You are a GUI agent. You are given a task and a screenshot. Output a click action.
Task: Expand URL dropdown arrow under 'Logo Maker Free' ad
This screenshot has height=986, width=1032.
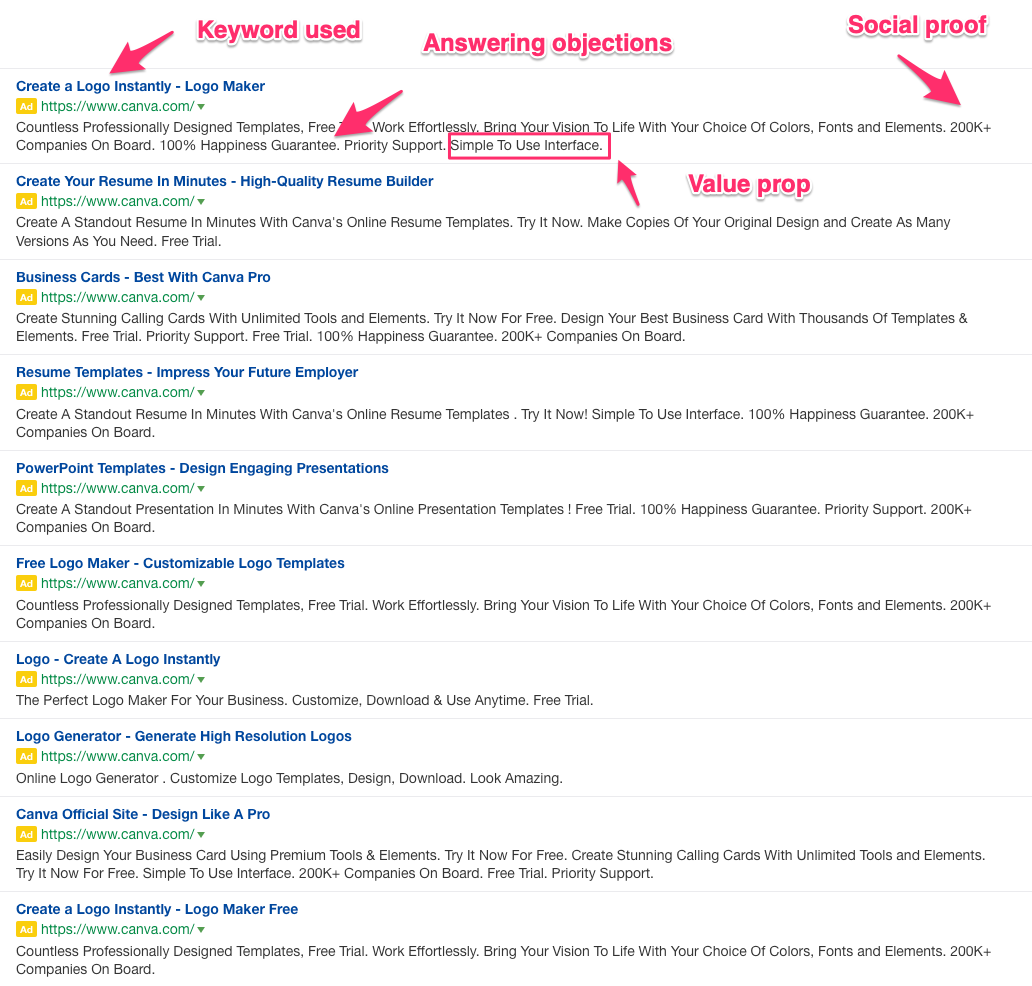(201, 930)
